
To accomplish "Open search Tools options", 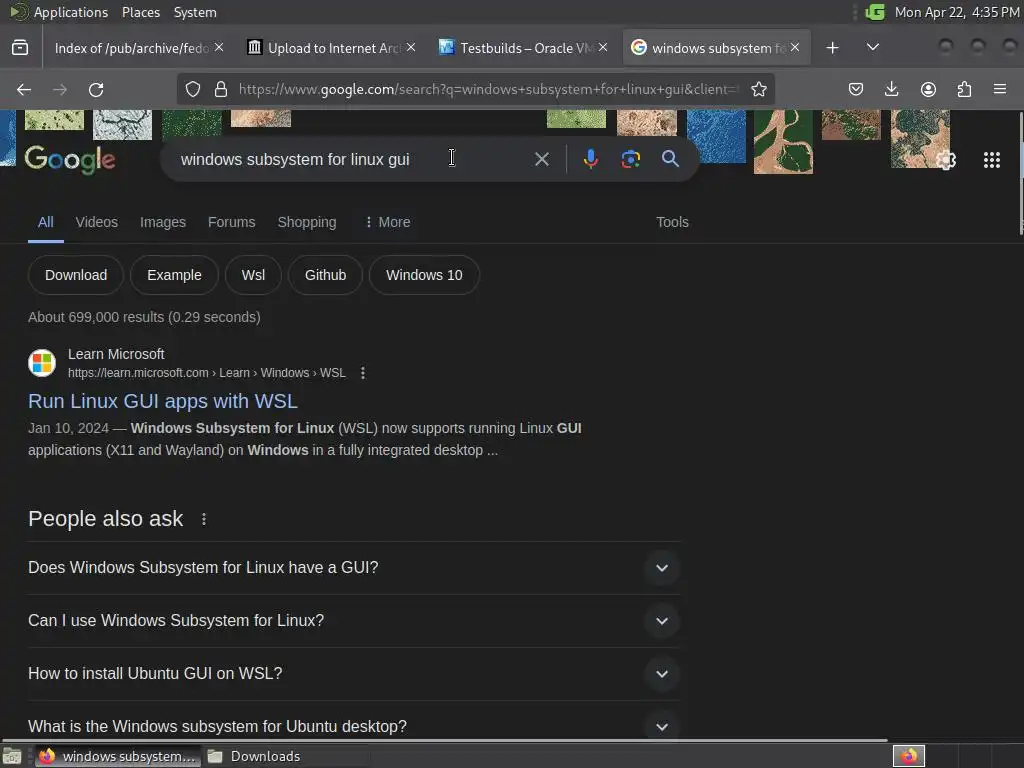I will (x=672, y=222).
